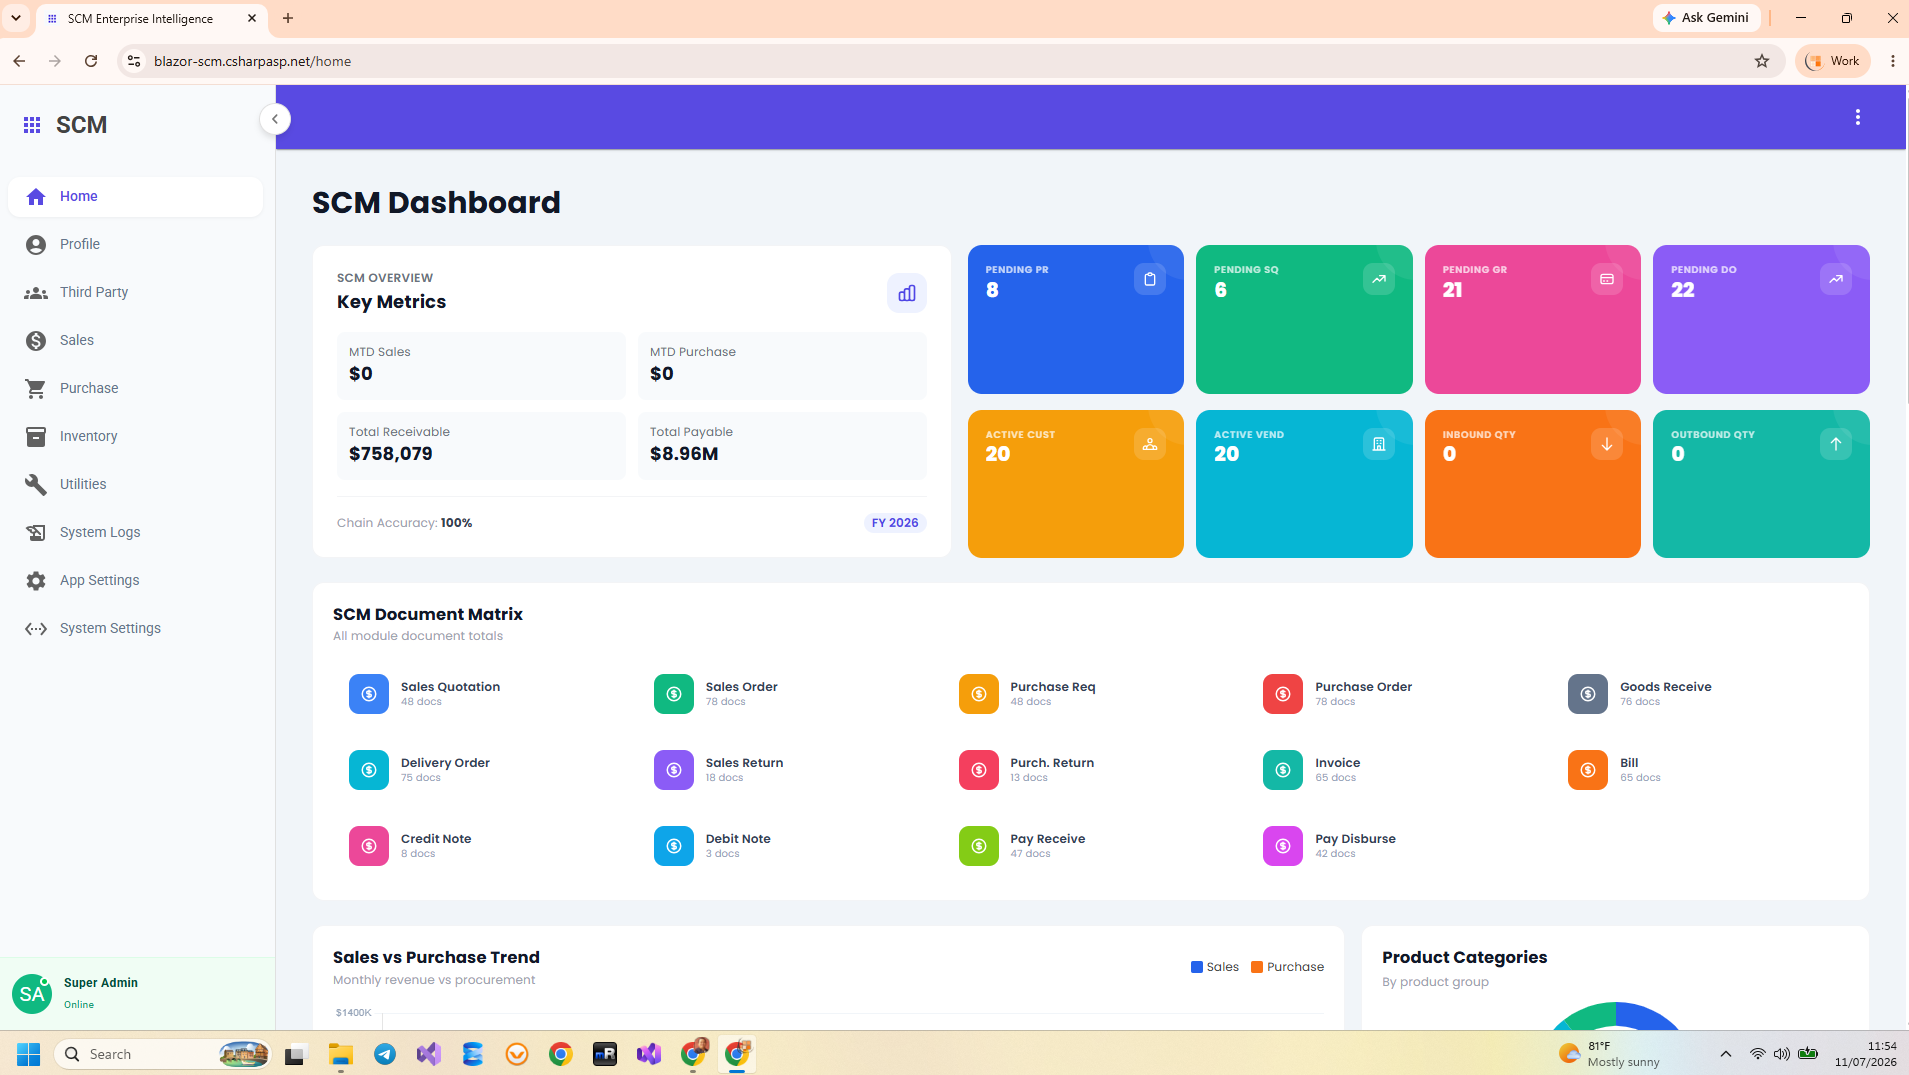Reload the page
The height and width of the screenshot is (1075, 1909).
click(91, 61)
